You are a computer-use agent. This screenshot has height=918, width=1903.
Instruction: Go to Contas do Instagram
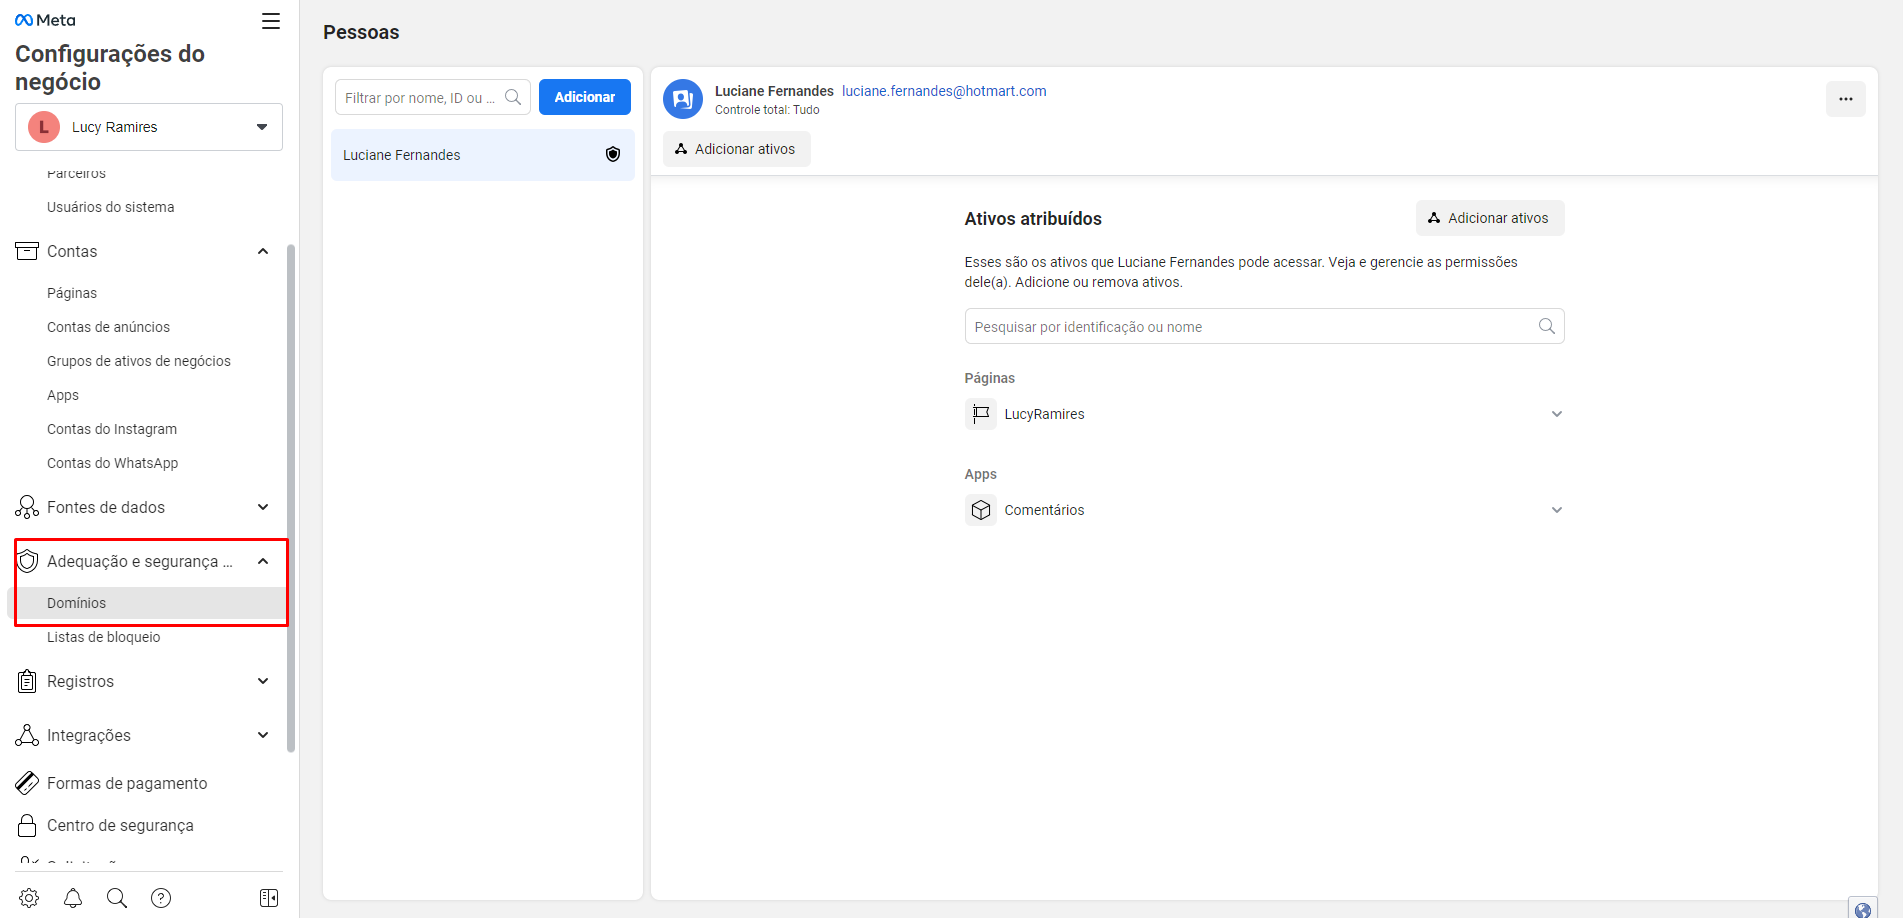coord(112,429)
